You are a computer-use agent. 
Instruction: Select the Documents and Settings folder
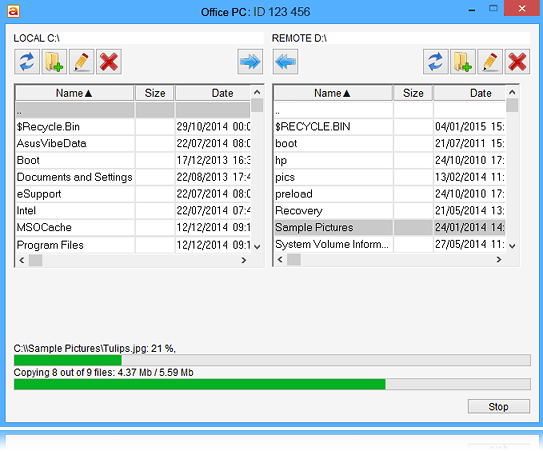pyautogui.click(x=74, y=177)
